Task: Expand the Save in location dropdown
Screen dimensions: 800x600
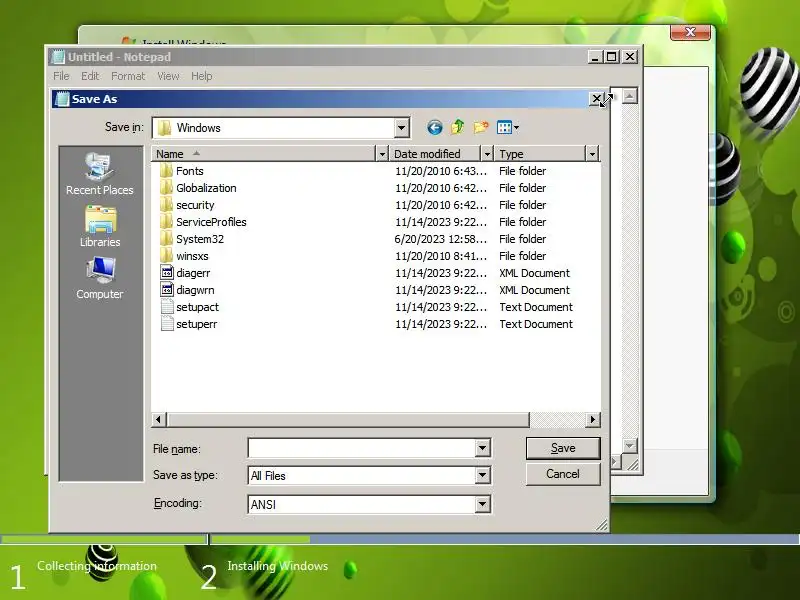Action: (x=402, y=128)
